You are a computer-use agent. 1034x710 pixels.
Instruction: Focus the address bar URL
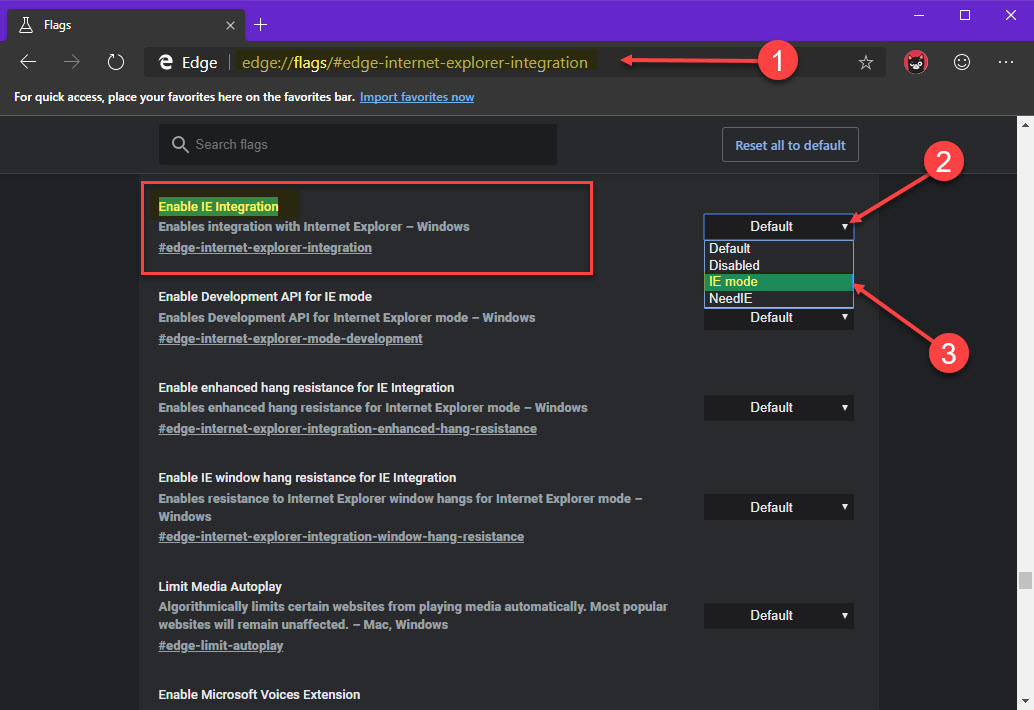coord(414,63)
